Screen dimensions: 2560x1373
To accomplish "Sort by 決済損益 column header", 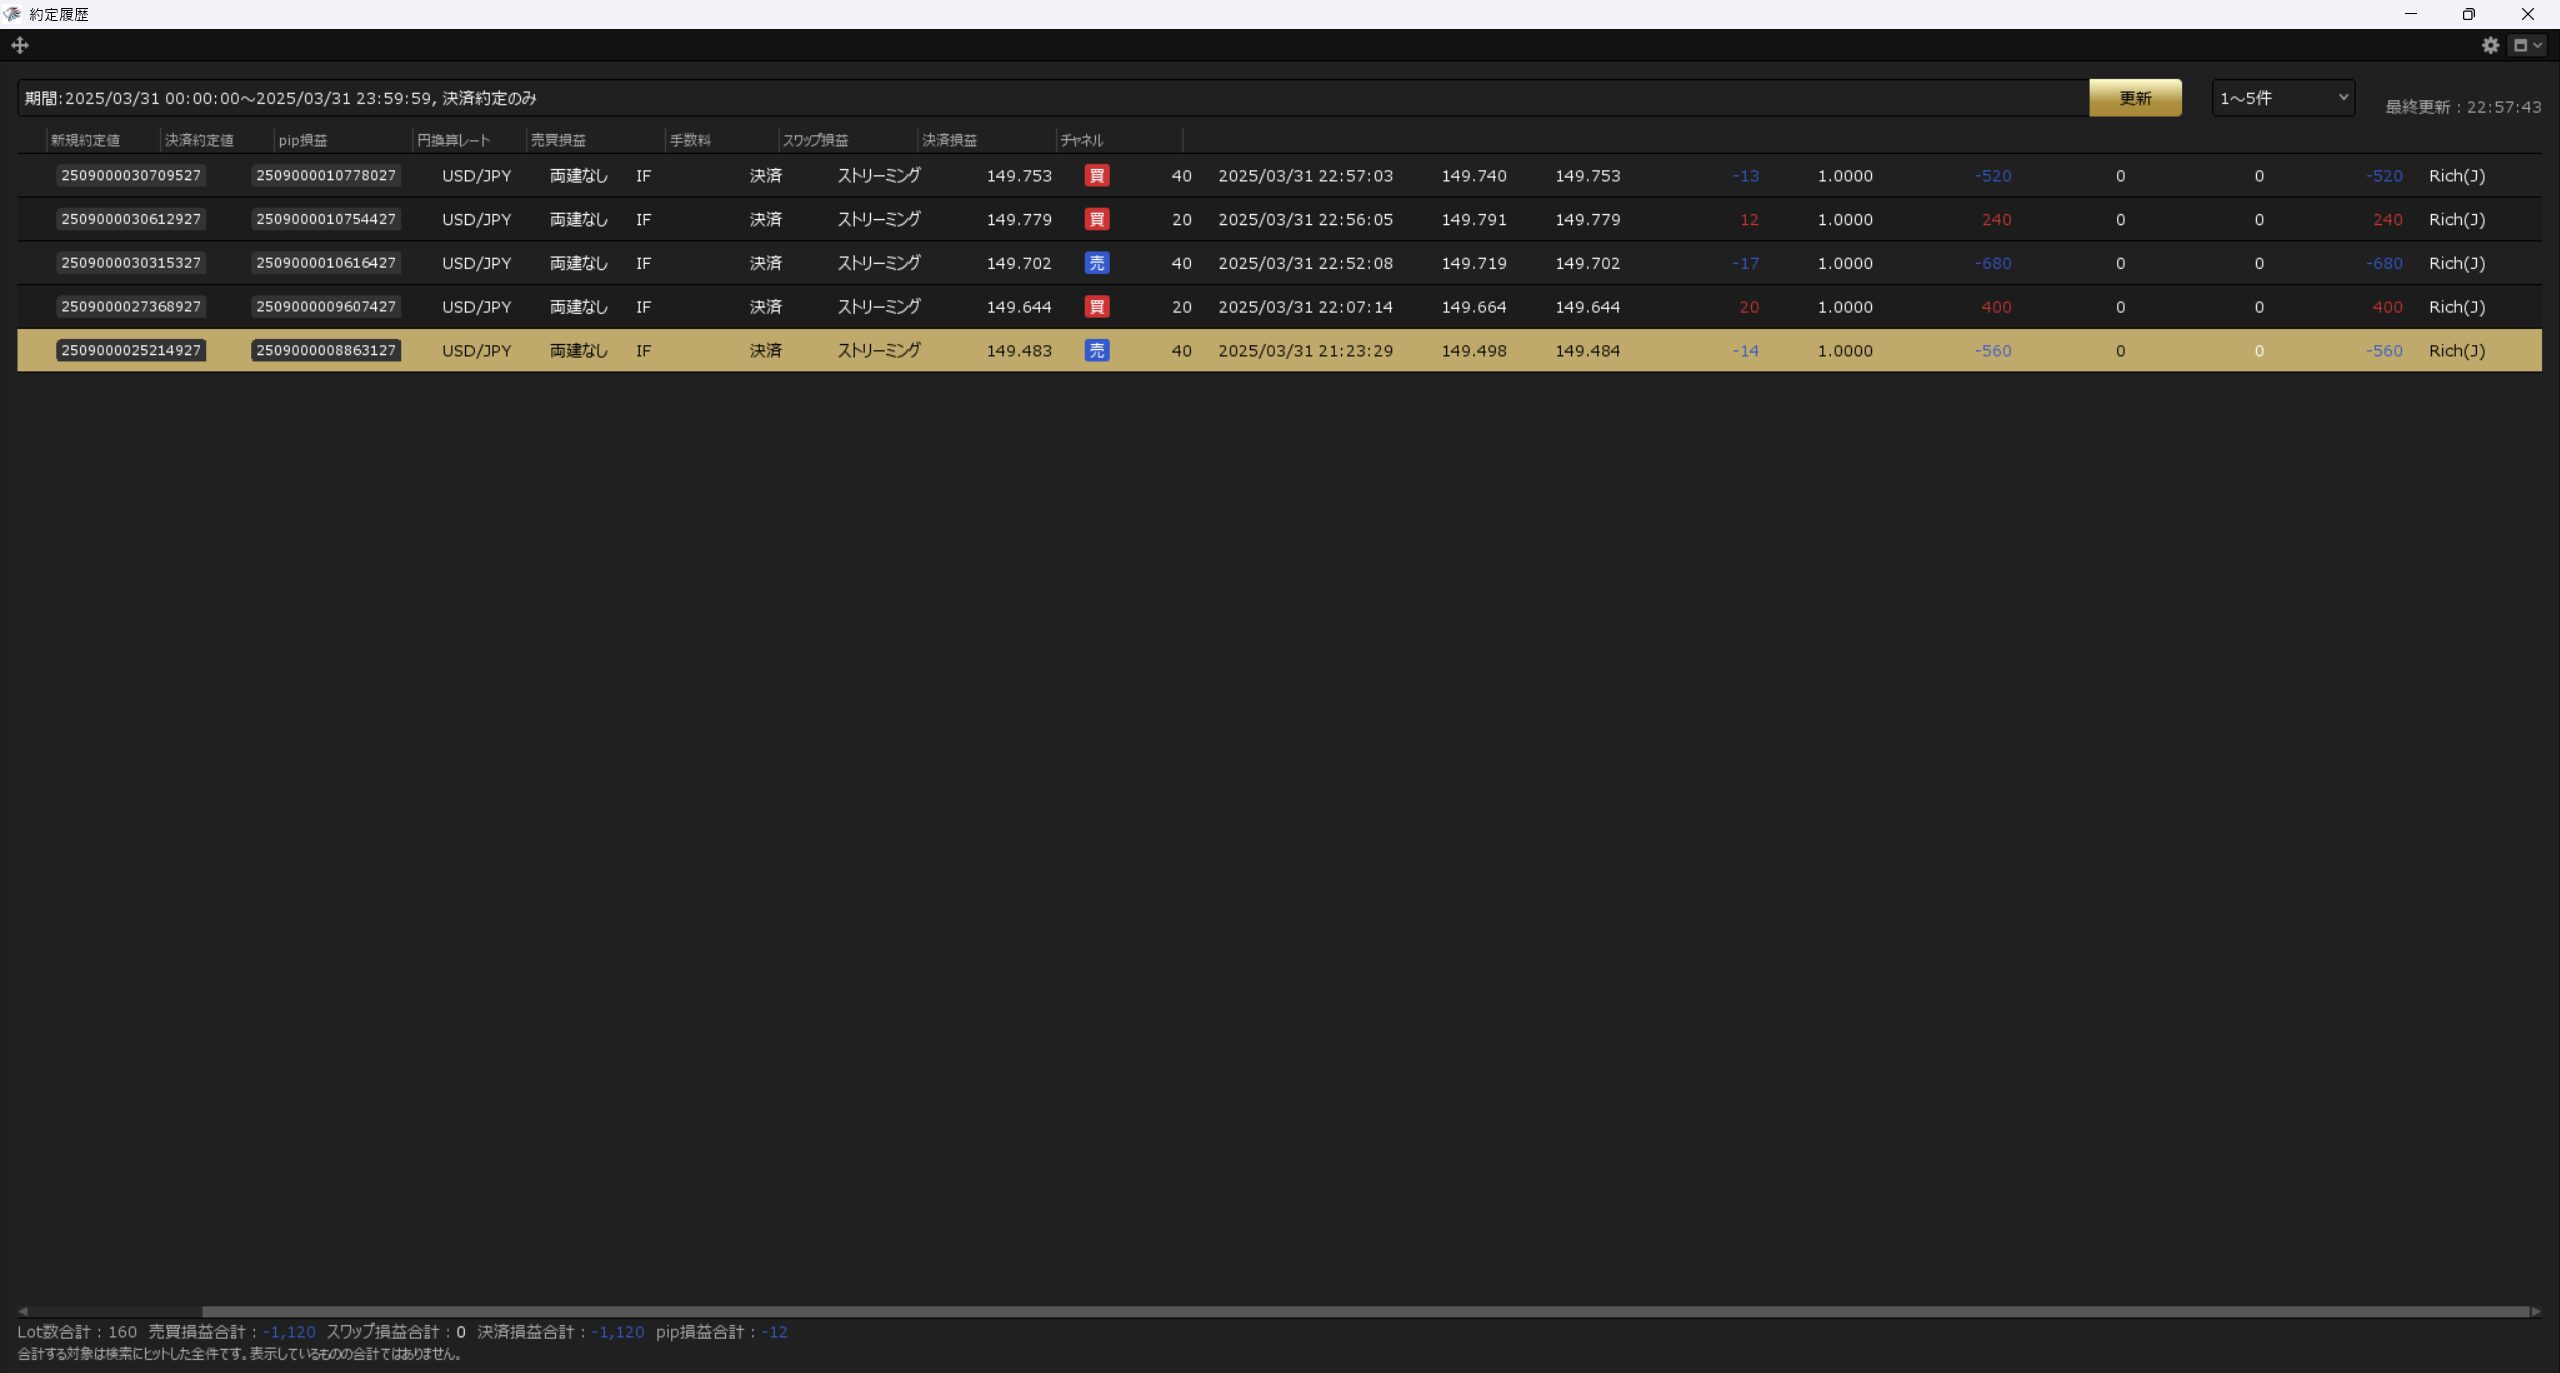I will (x=949, y=140).
